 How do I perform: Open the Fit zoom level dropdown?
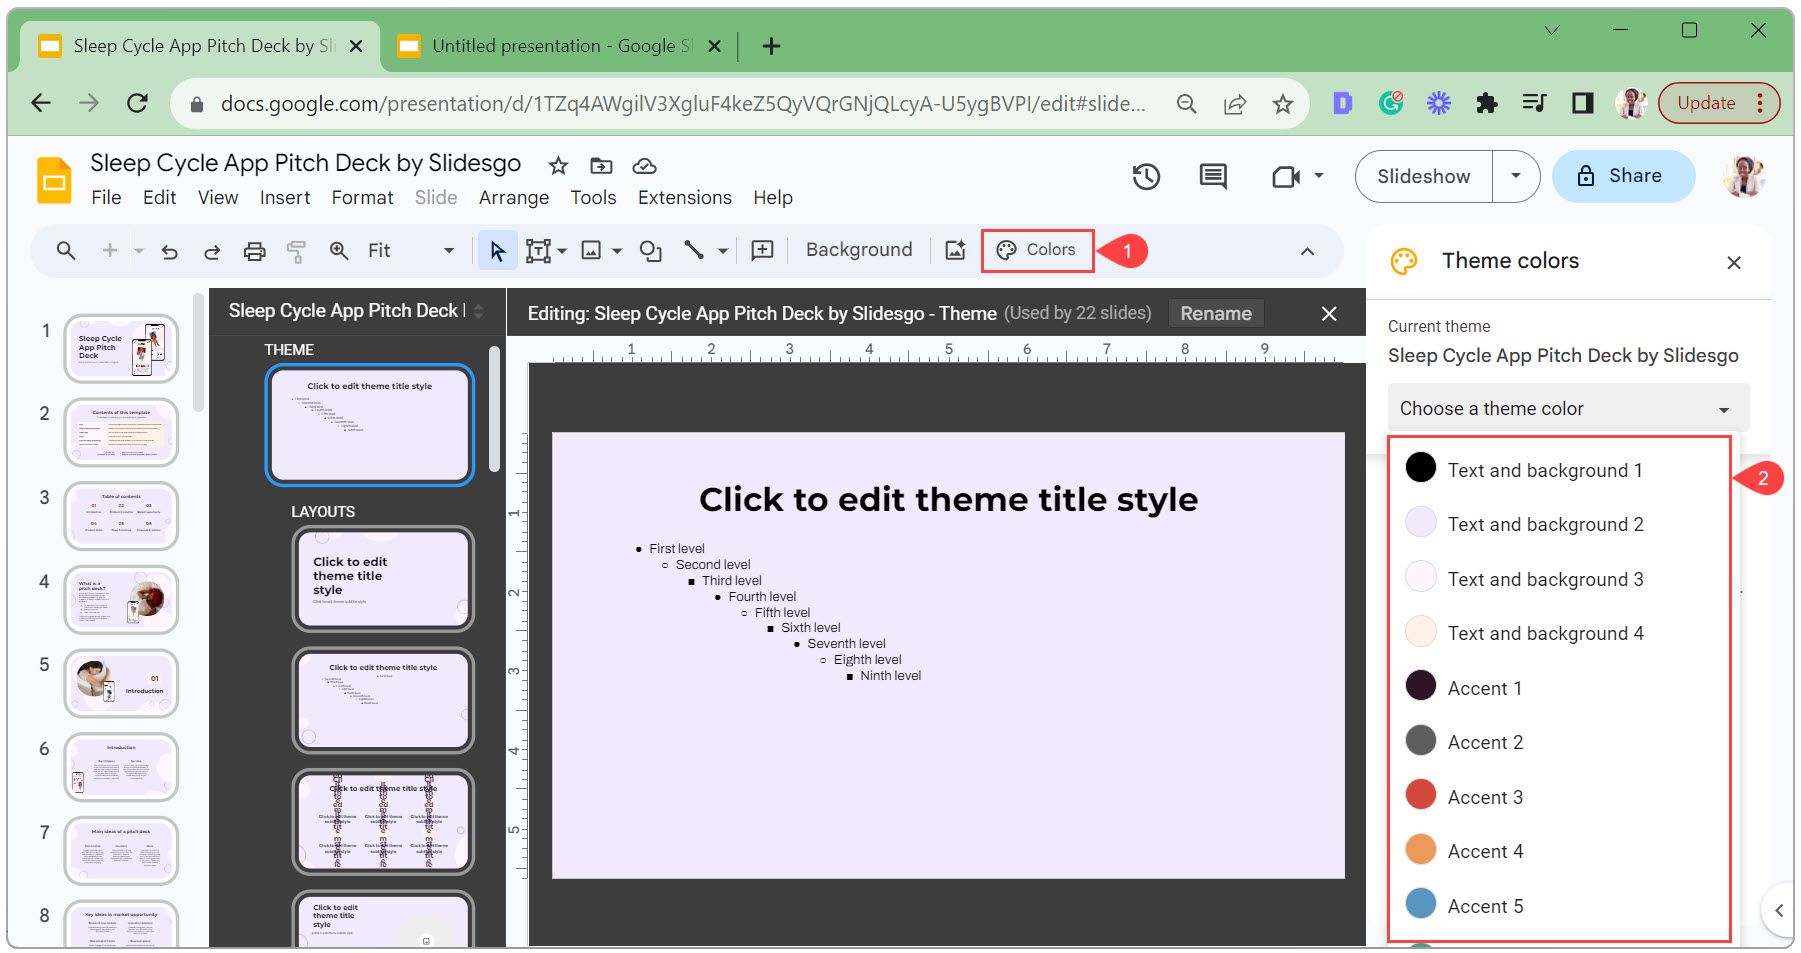pos(410,251)
